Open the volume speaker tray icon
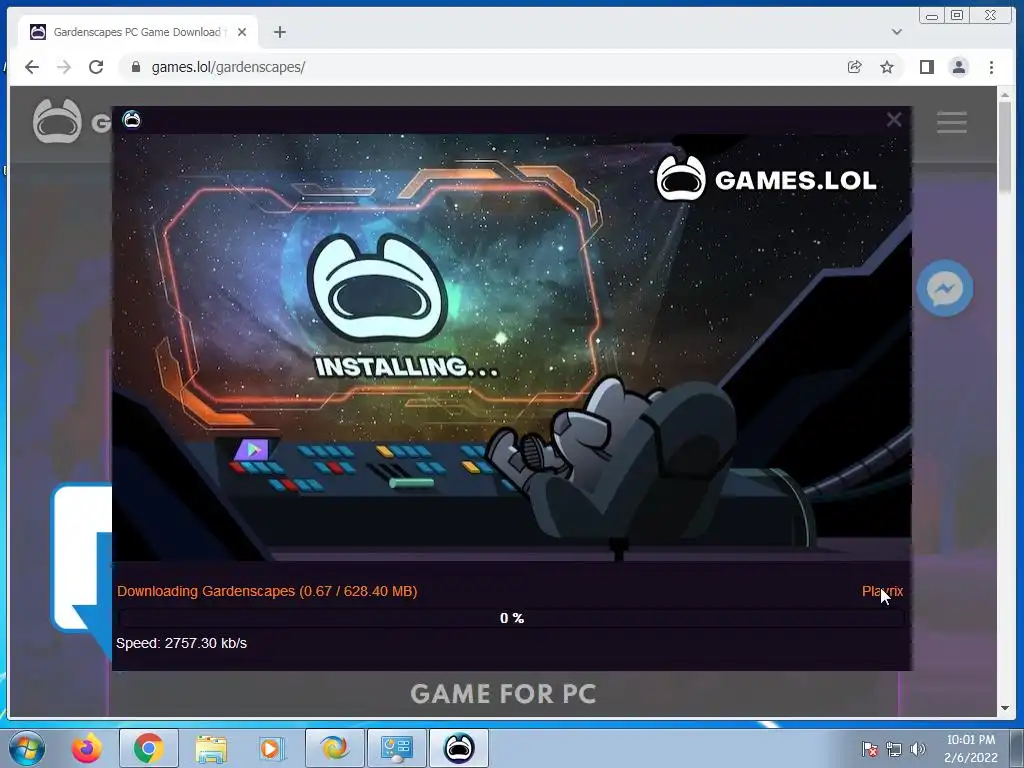Image resolution: width=1024 pixels, height=768 pixels. [918, 749]
